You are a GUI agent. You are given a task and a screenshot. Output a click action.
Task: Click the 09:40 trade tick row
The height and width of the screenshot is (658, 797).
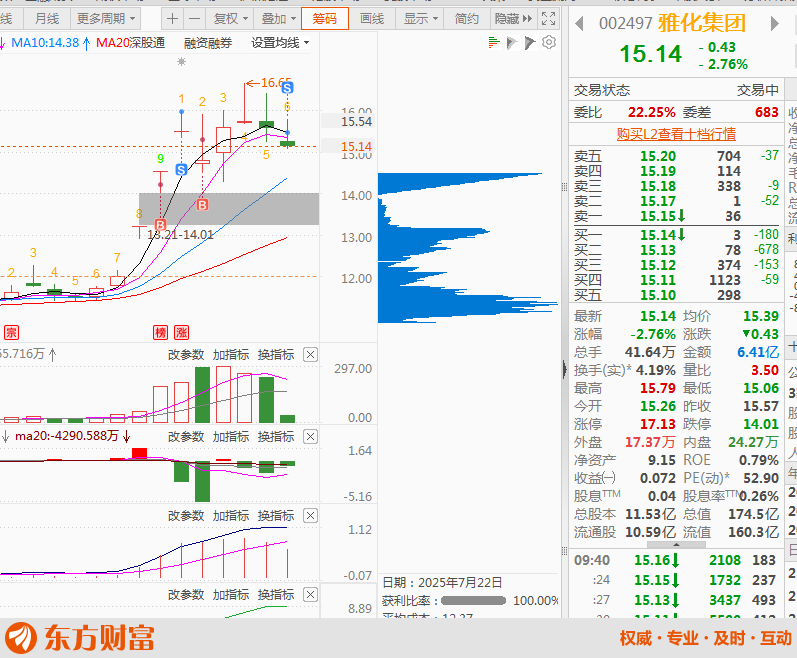[x=676, y=560]
